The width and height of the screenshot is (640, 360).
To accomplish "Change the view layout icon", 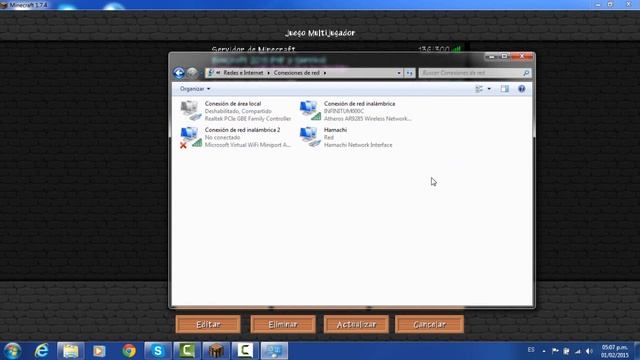I will 479,89.
